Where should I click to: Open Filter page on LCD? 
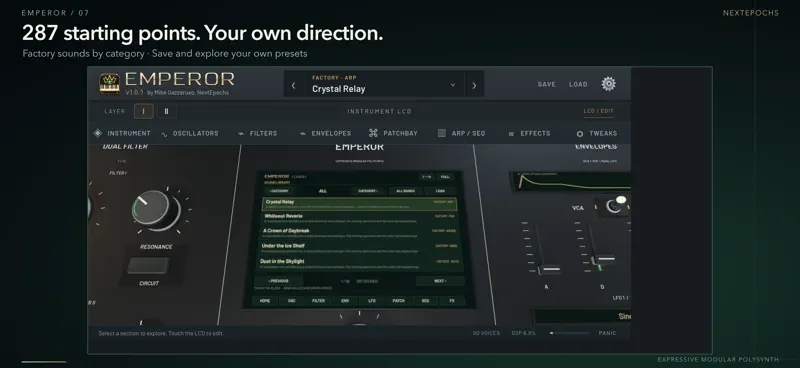318,301
